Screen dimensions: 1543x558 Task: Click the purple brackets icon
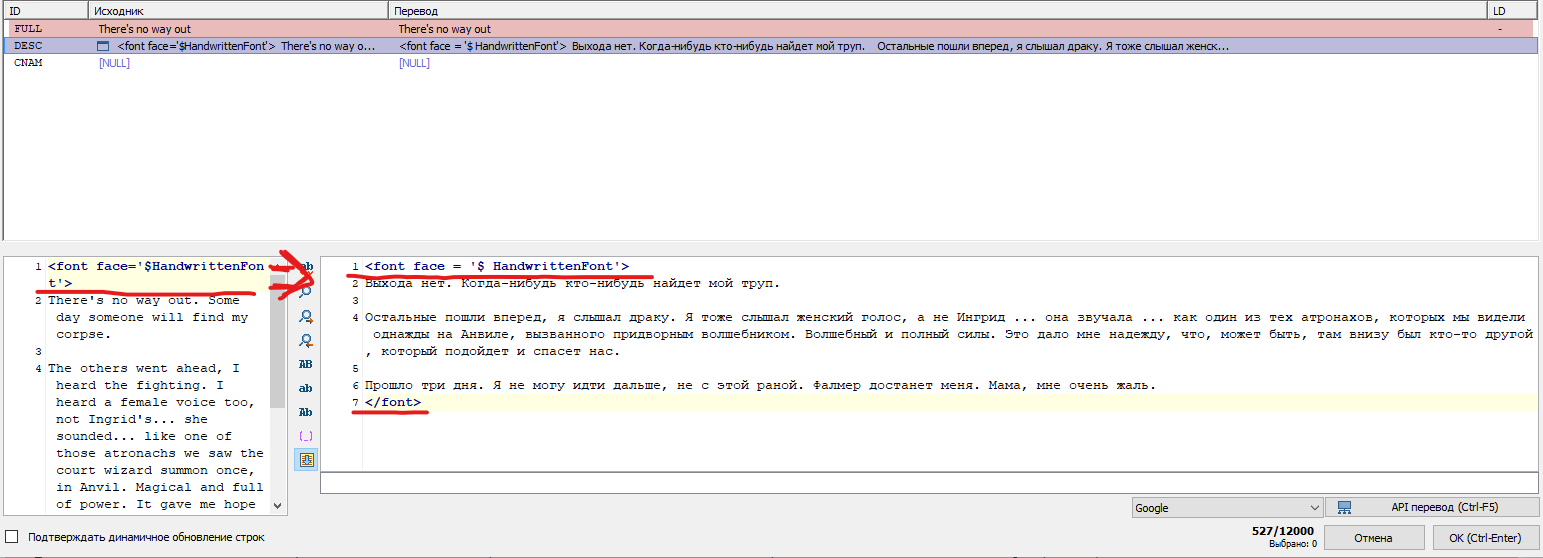pyautogui.click(x=306, y=436)
